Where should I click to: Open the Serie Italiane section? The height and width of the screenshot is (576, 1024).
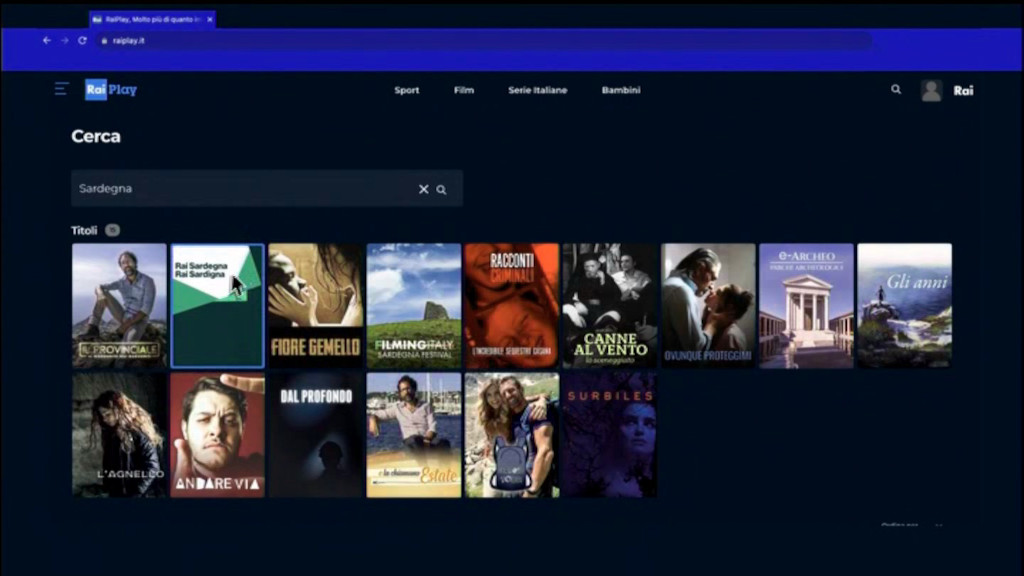(537, 90)
